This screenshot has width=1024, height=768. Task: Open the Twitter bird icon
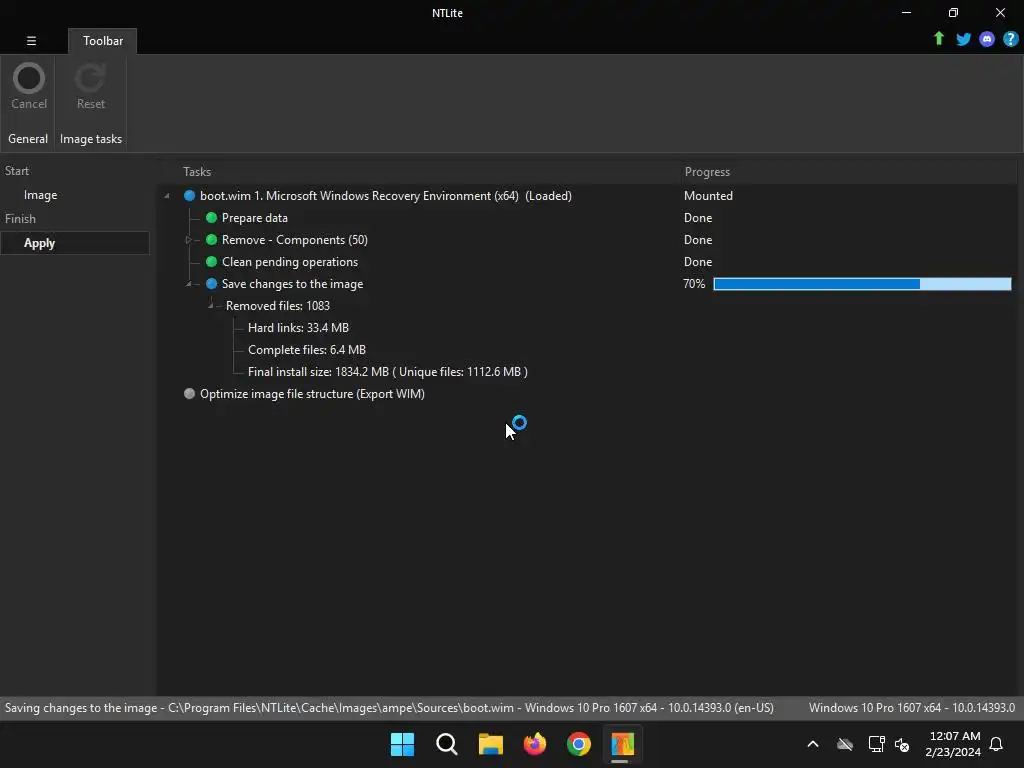(x=963, y=39)
